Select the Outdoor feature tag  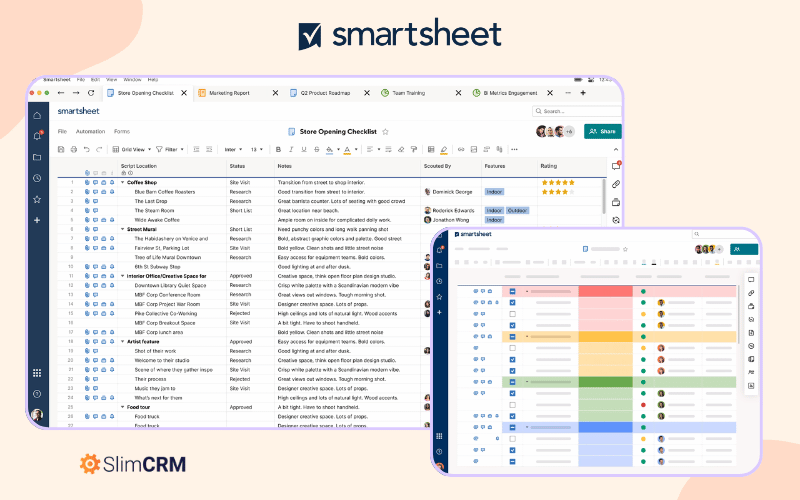tap(517, 211)
